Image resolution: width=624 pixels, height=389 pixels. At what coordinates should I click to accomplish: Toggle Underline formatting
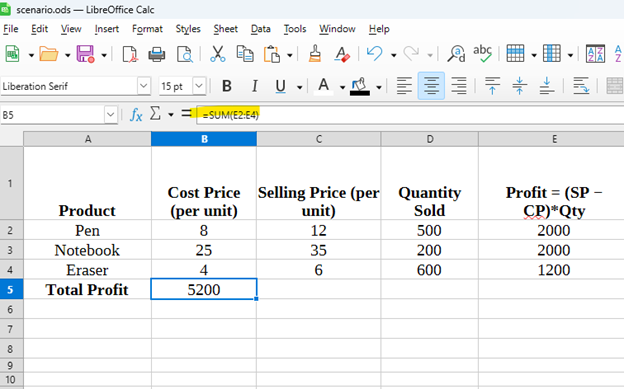pyautogui.click(x=281, y=86)
